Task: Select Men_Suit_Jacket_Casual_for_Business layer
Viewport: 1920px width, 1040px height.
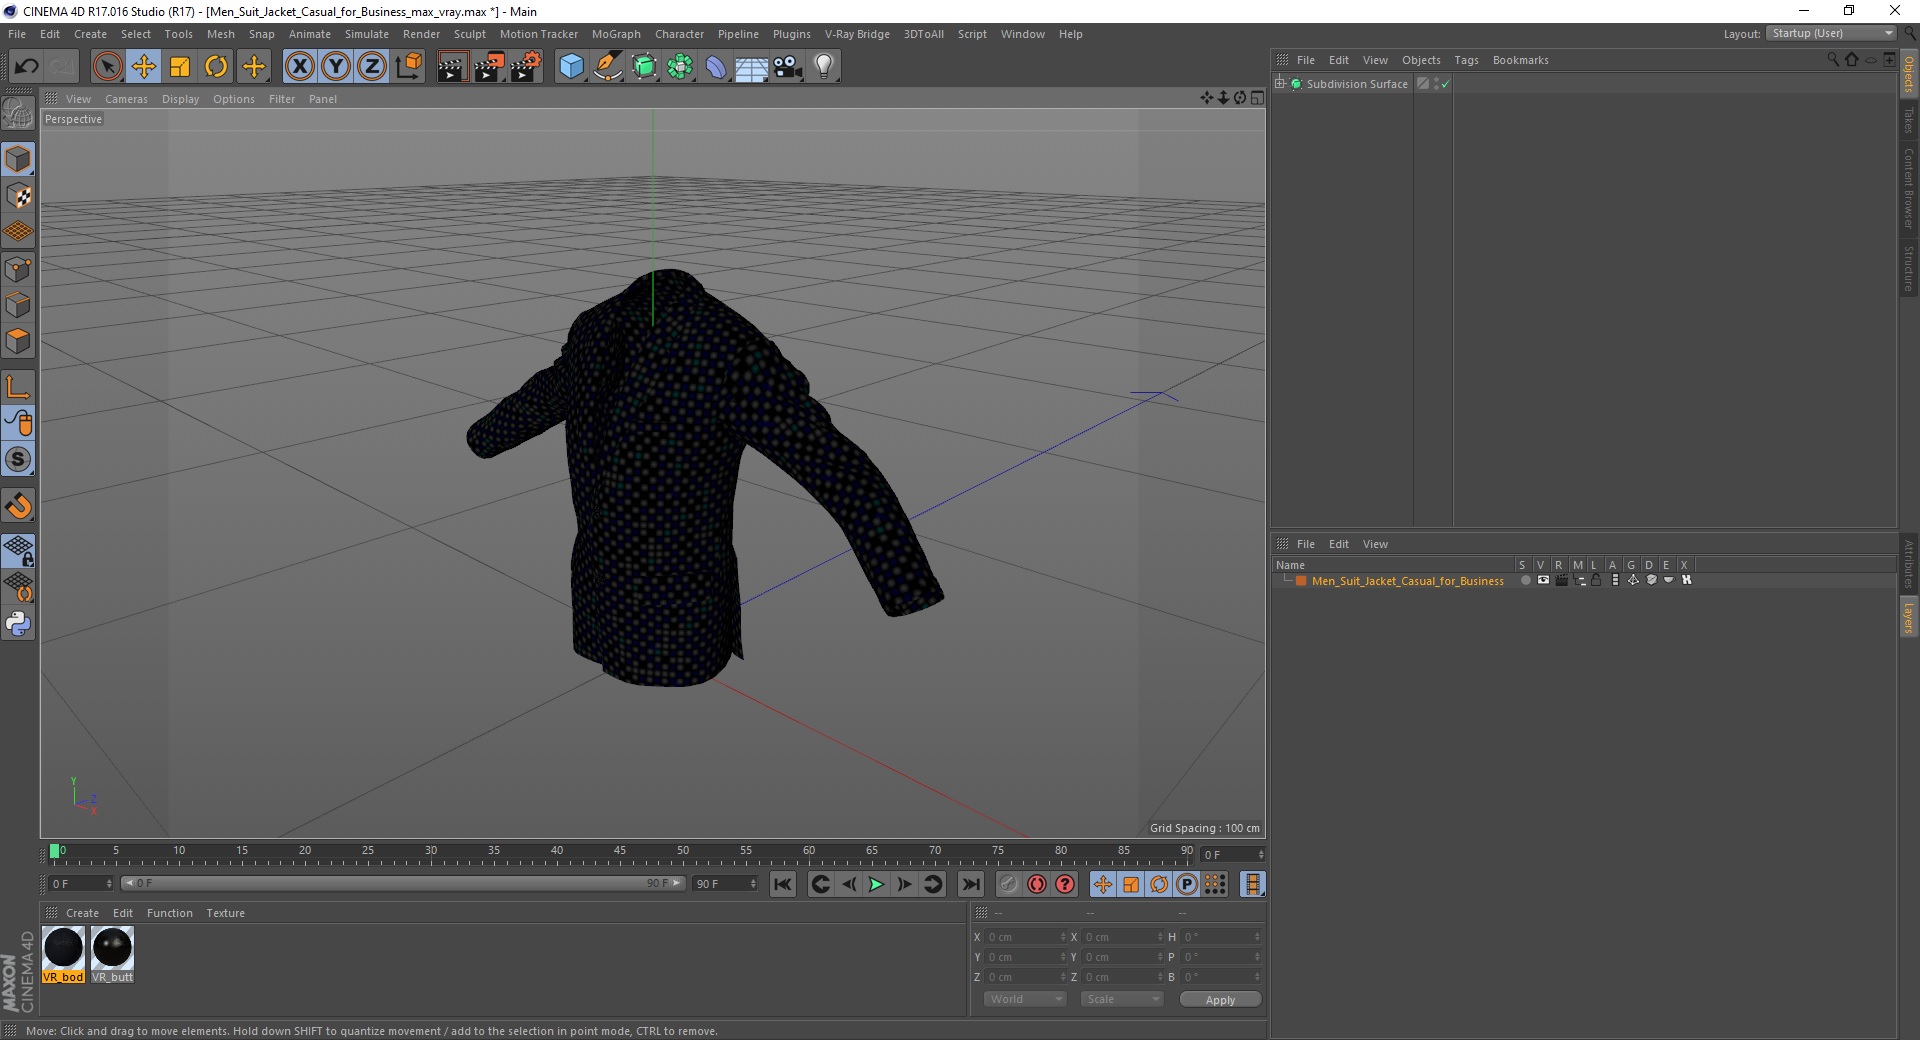Action: [1407, 581]
